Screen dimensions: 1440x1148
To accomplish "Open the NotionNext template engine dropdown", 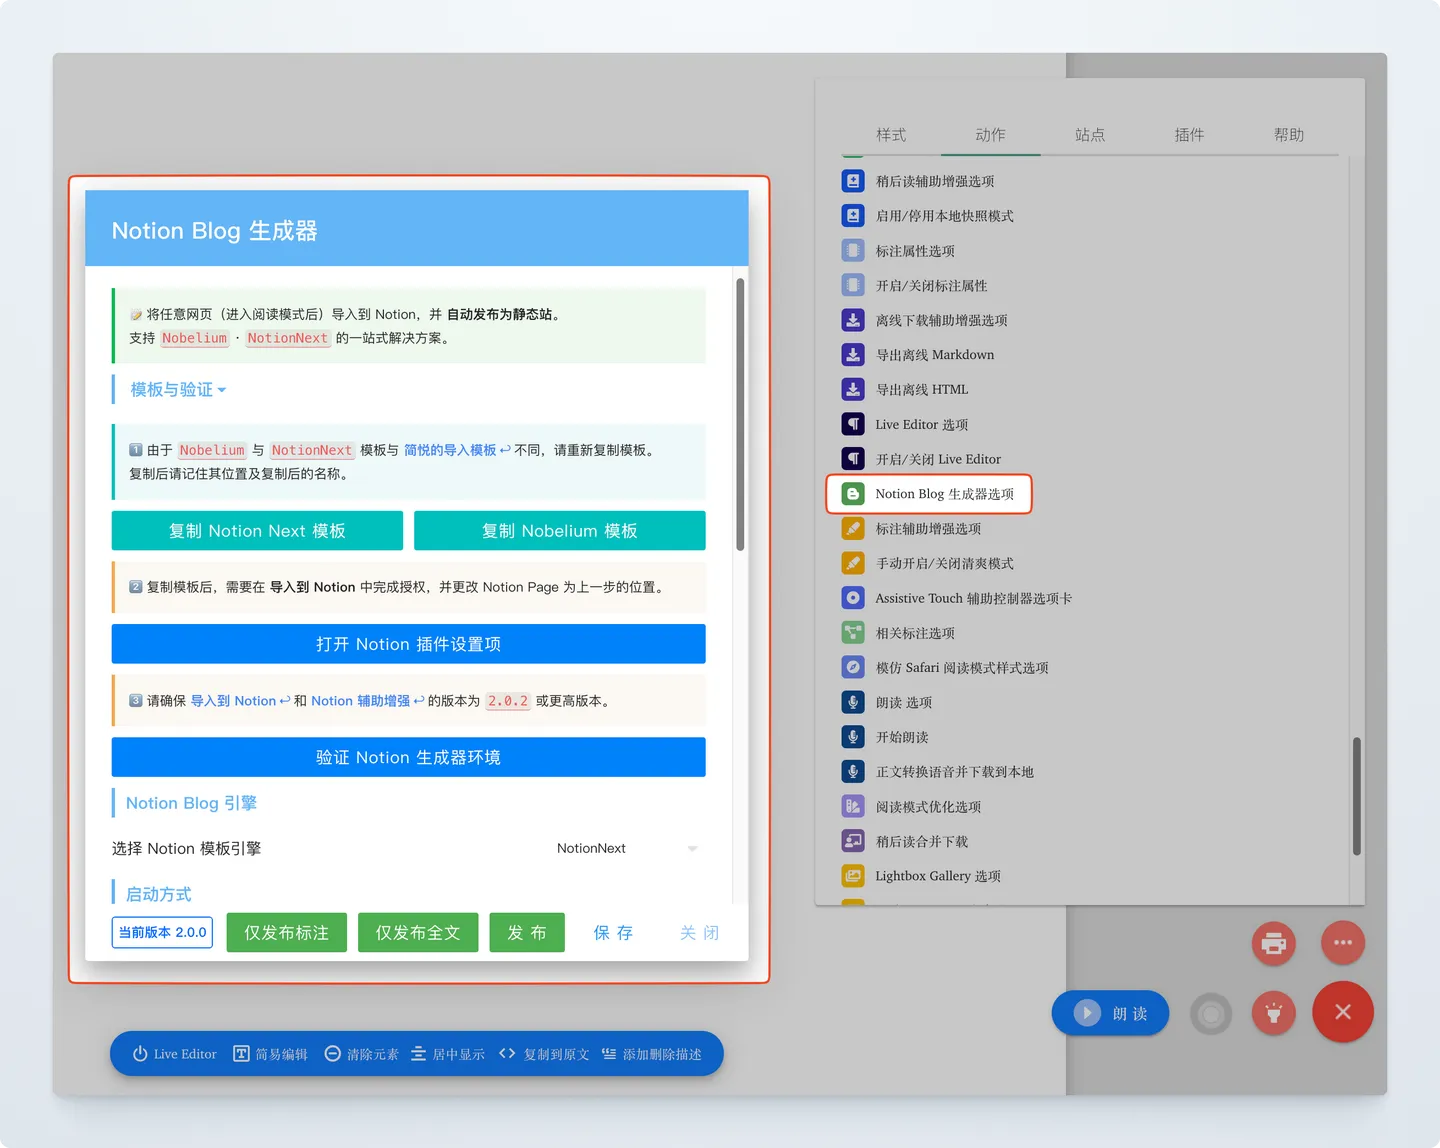I will pyautogui.click(x=627, y=848).
